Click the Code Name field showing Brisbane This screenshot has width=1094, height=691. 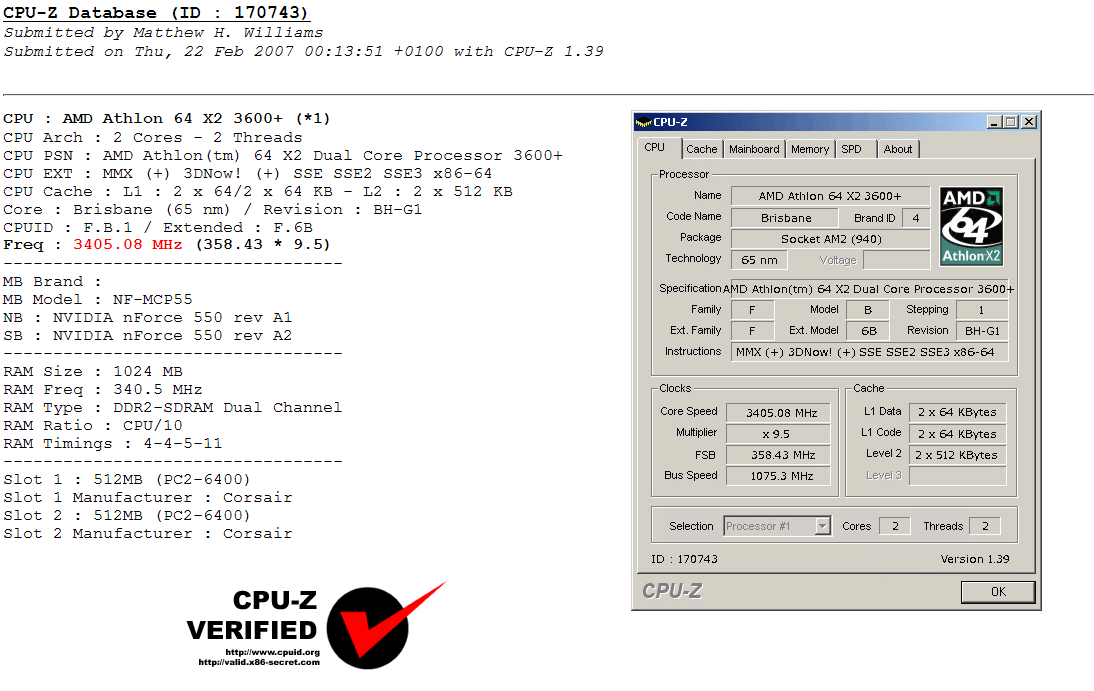coord(786,218)
